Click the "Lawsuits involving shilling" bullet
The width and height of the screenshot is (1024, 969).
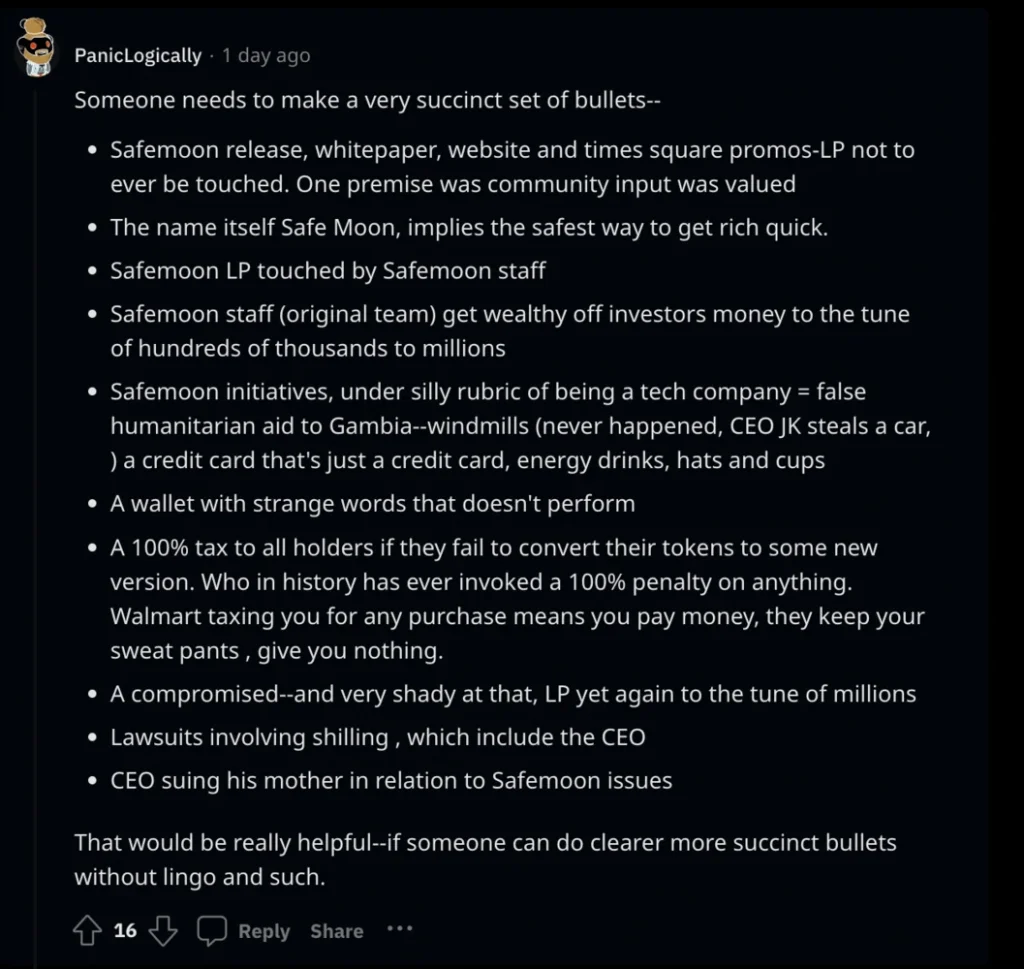(378, 737)
